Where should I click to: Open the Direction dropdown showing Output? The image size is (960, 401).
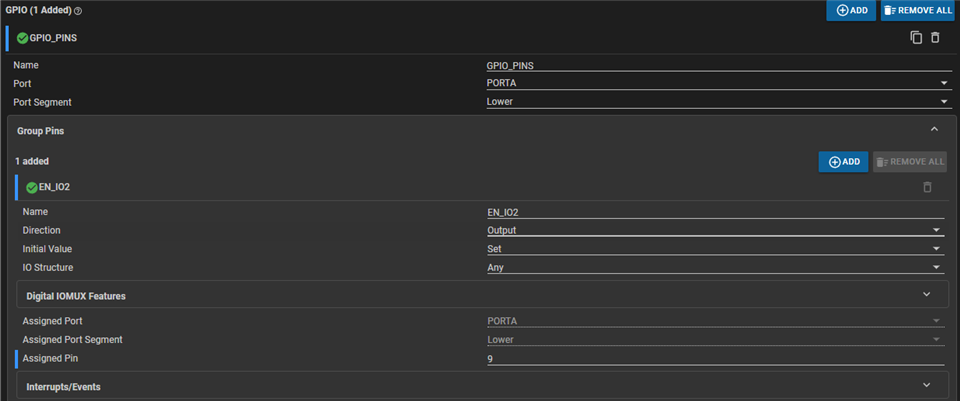point(715,230)
